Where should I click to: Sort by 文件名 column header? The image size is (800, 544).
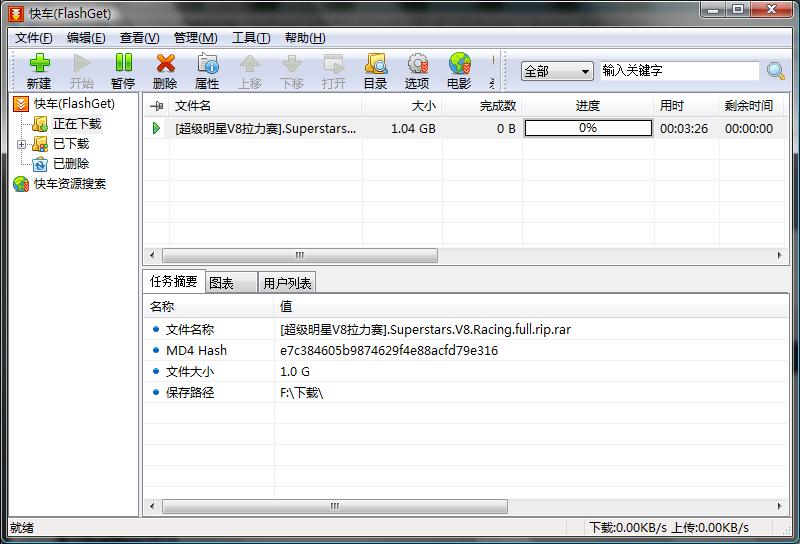pos(266,106)
